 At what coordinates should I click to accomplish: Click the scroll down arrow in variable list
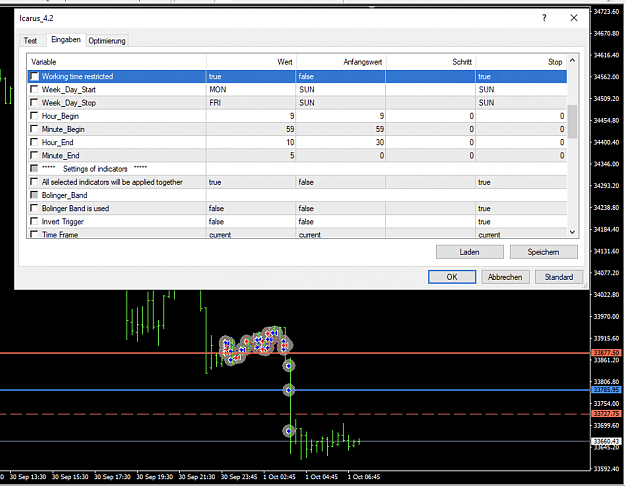click(572, 232)
